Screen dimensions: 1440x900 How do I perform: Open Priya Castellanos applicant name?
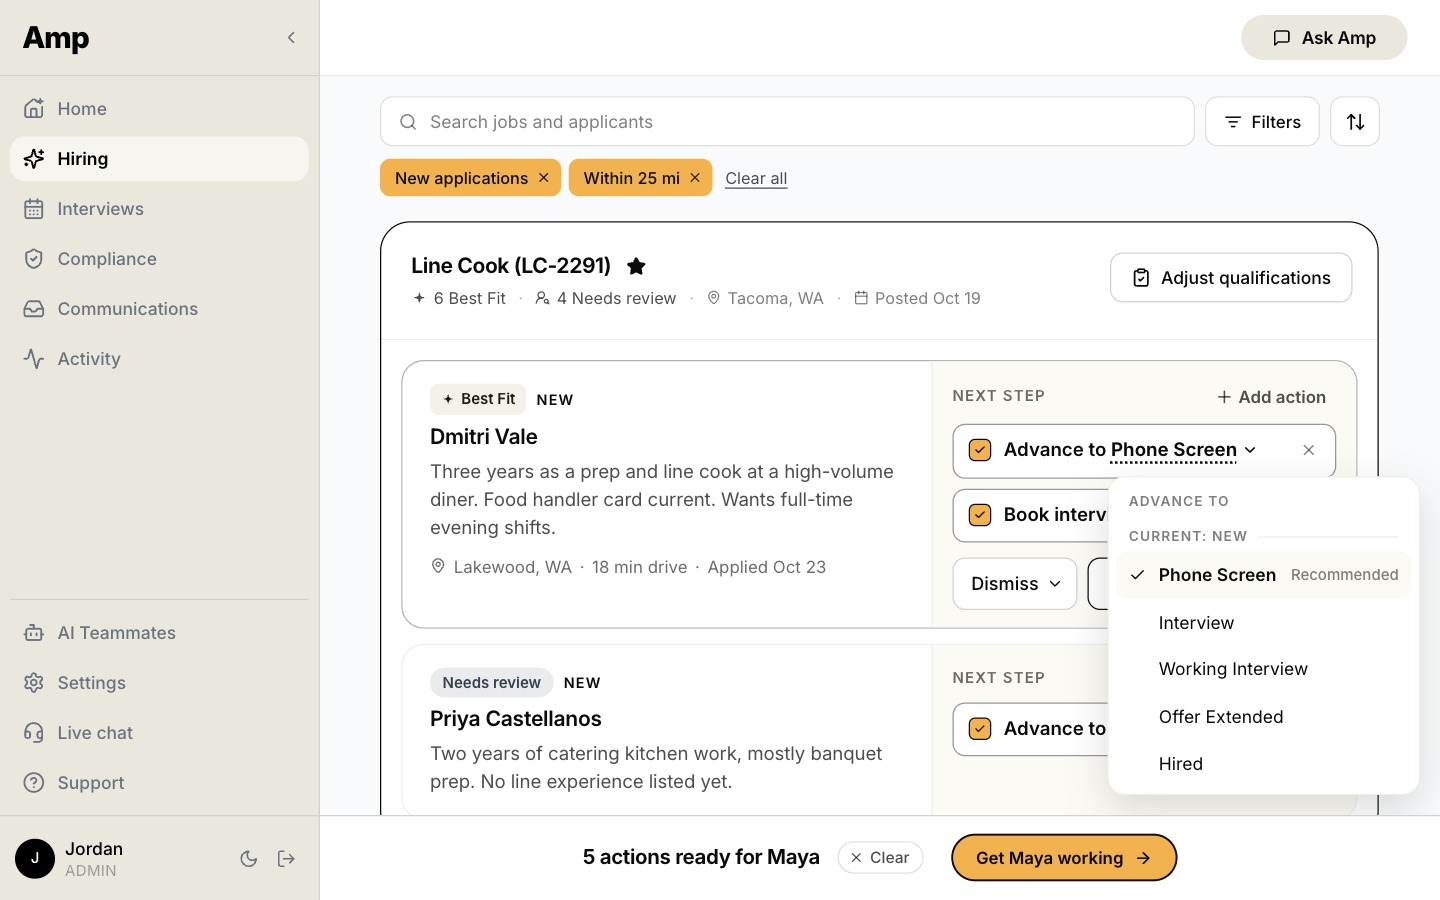click(516, 719)
